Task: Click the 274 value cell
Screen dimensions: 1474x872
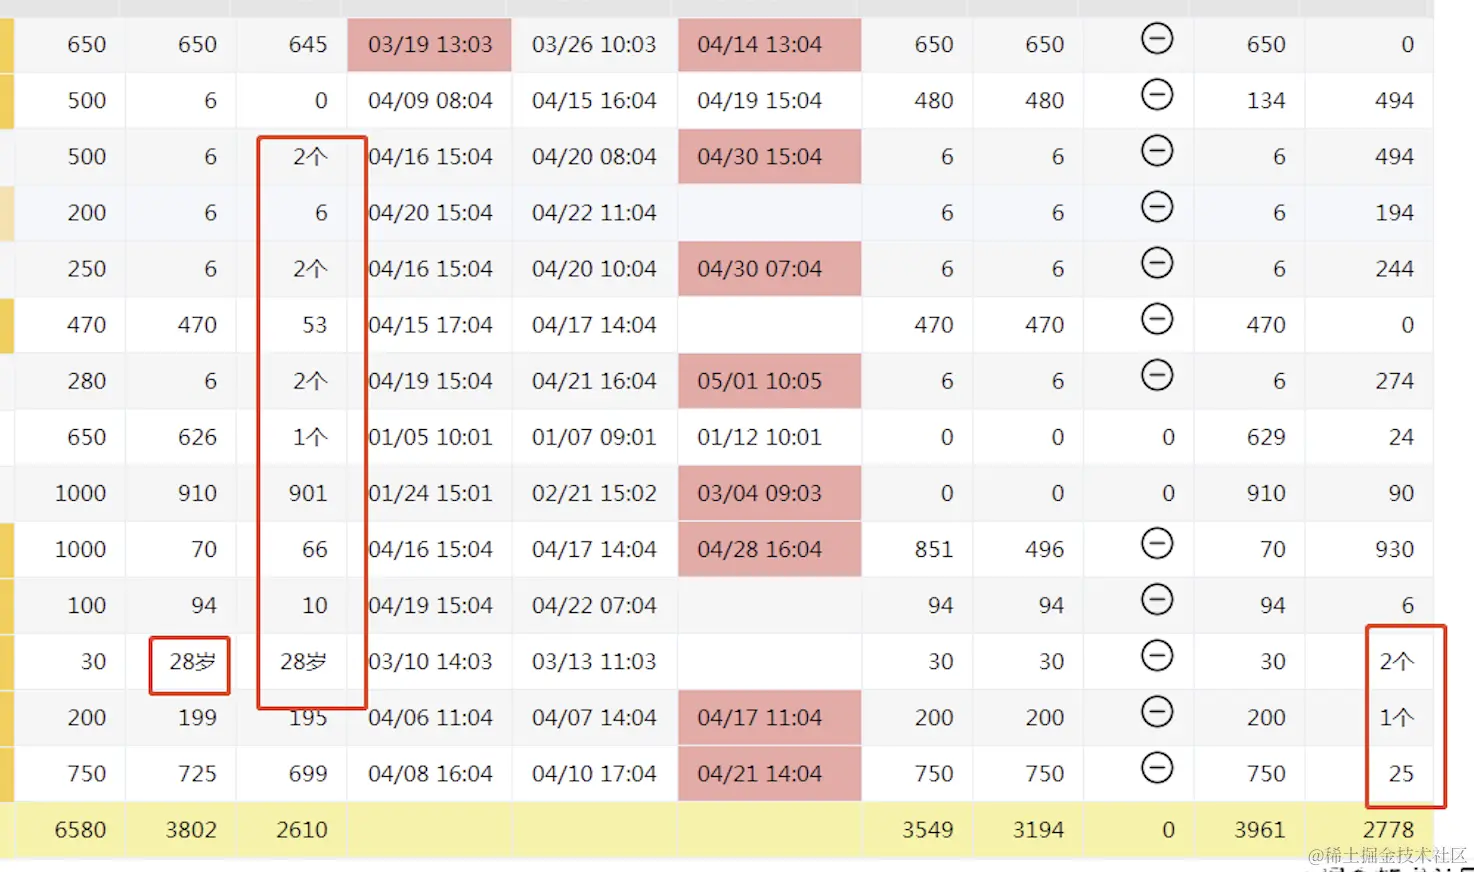Action: click(1369, 381)
